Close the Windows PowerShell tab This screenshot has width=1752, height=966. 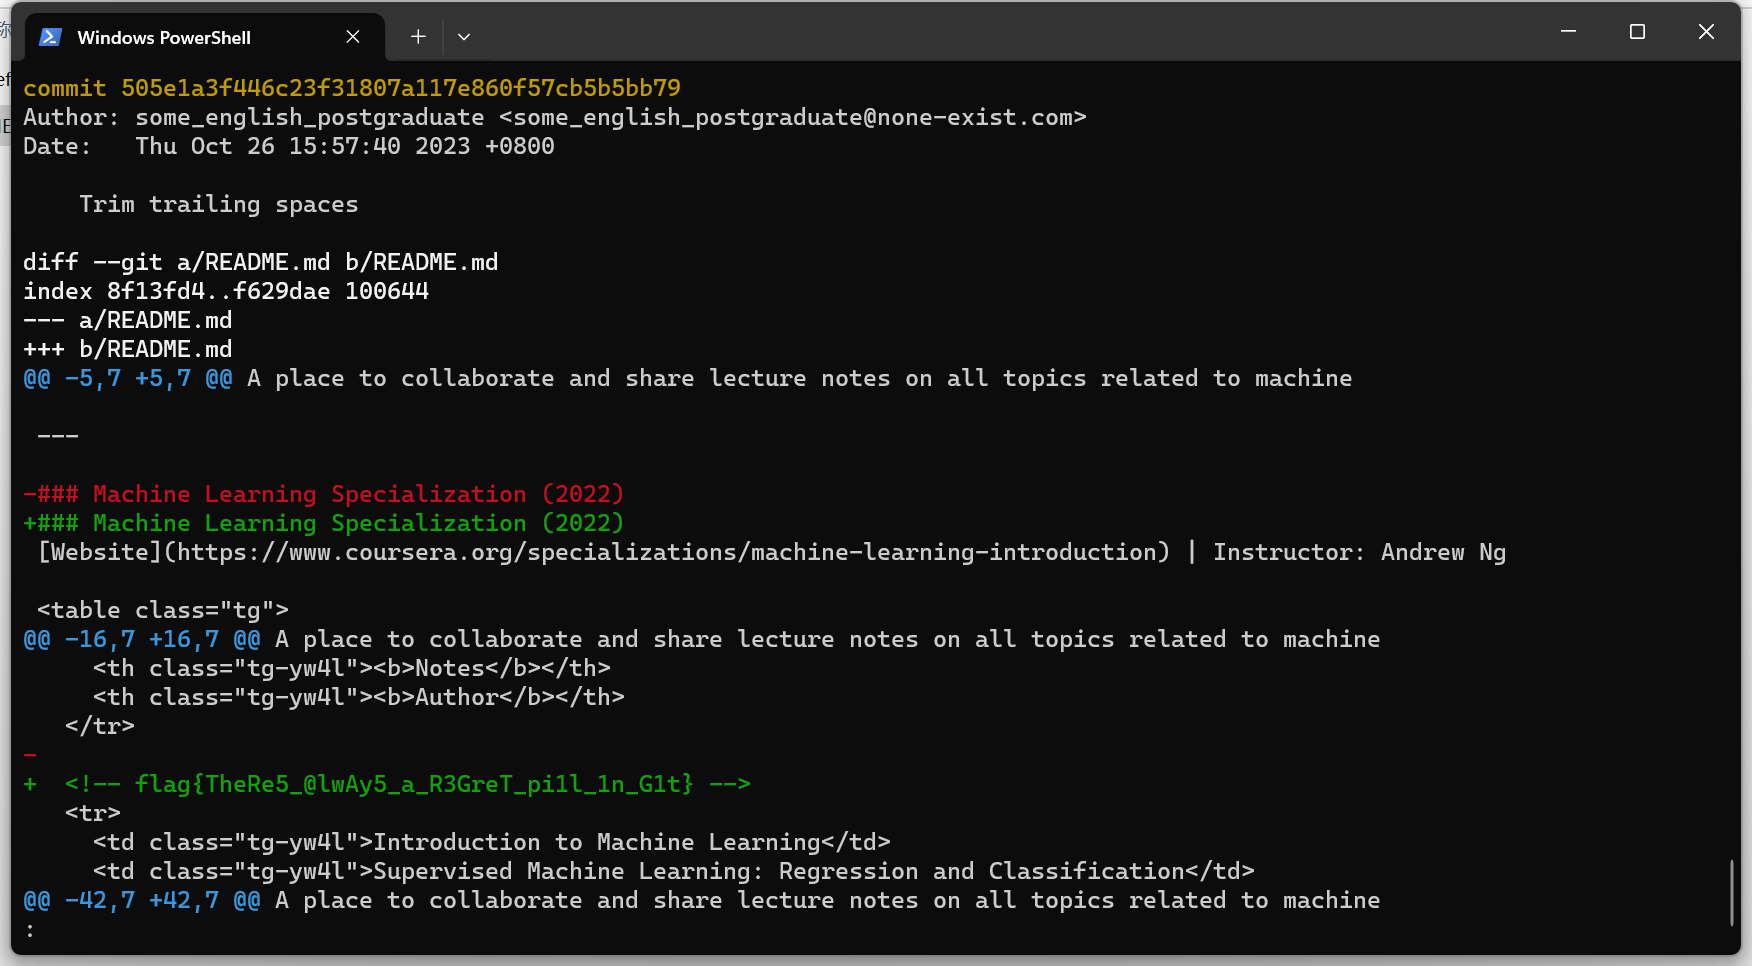click(353, 37)
